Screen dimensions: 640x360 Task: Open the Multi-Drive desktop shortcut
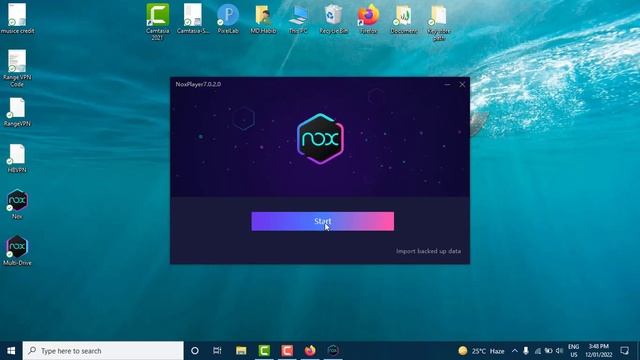point(17,251)
